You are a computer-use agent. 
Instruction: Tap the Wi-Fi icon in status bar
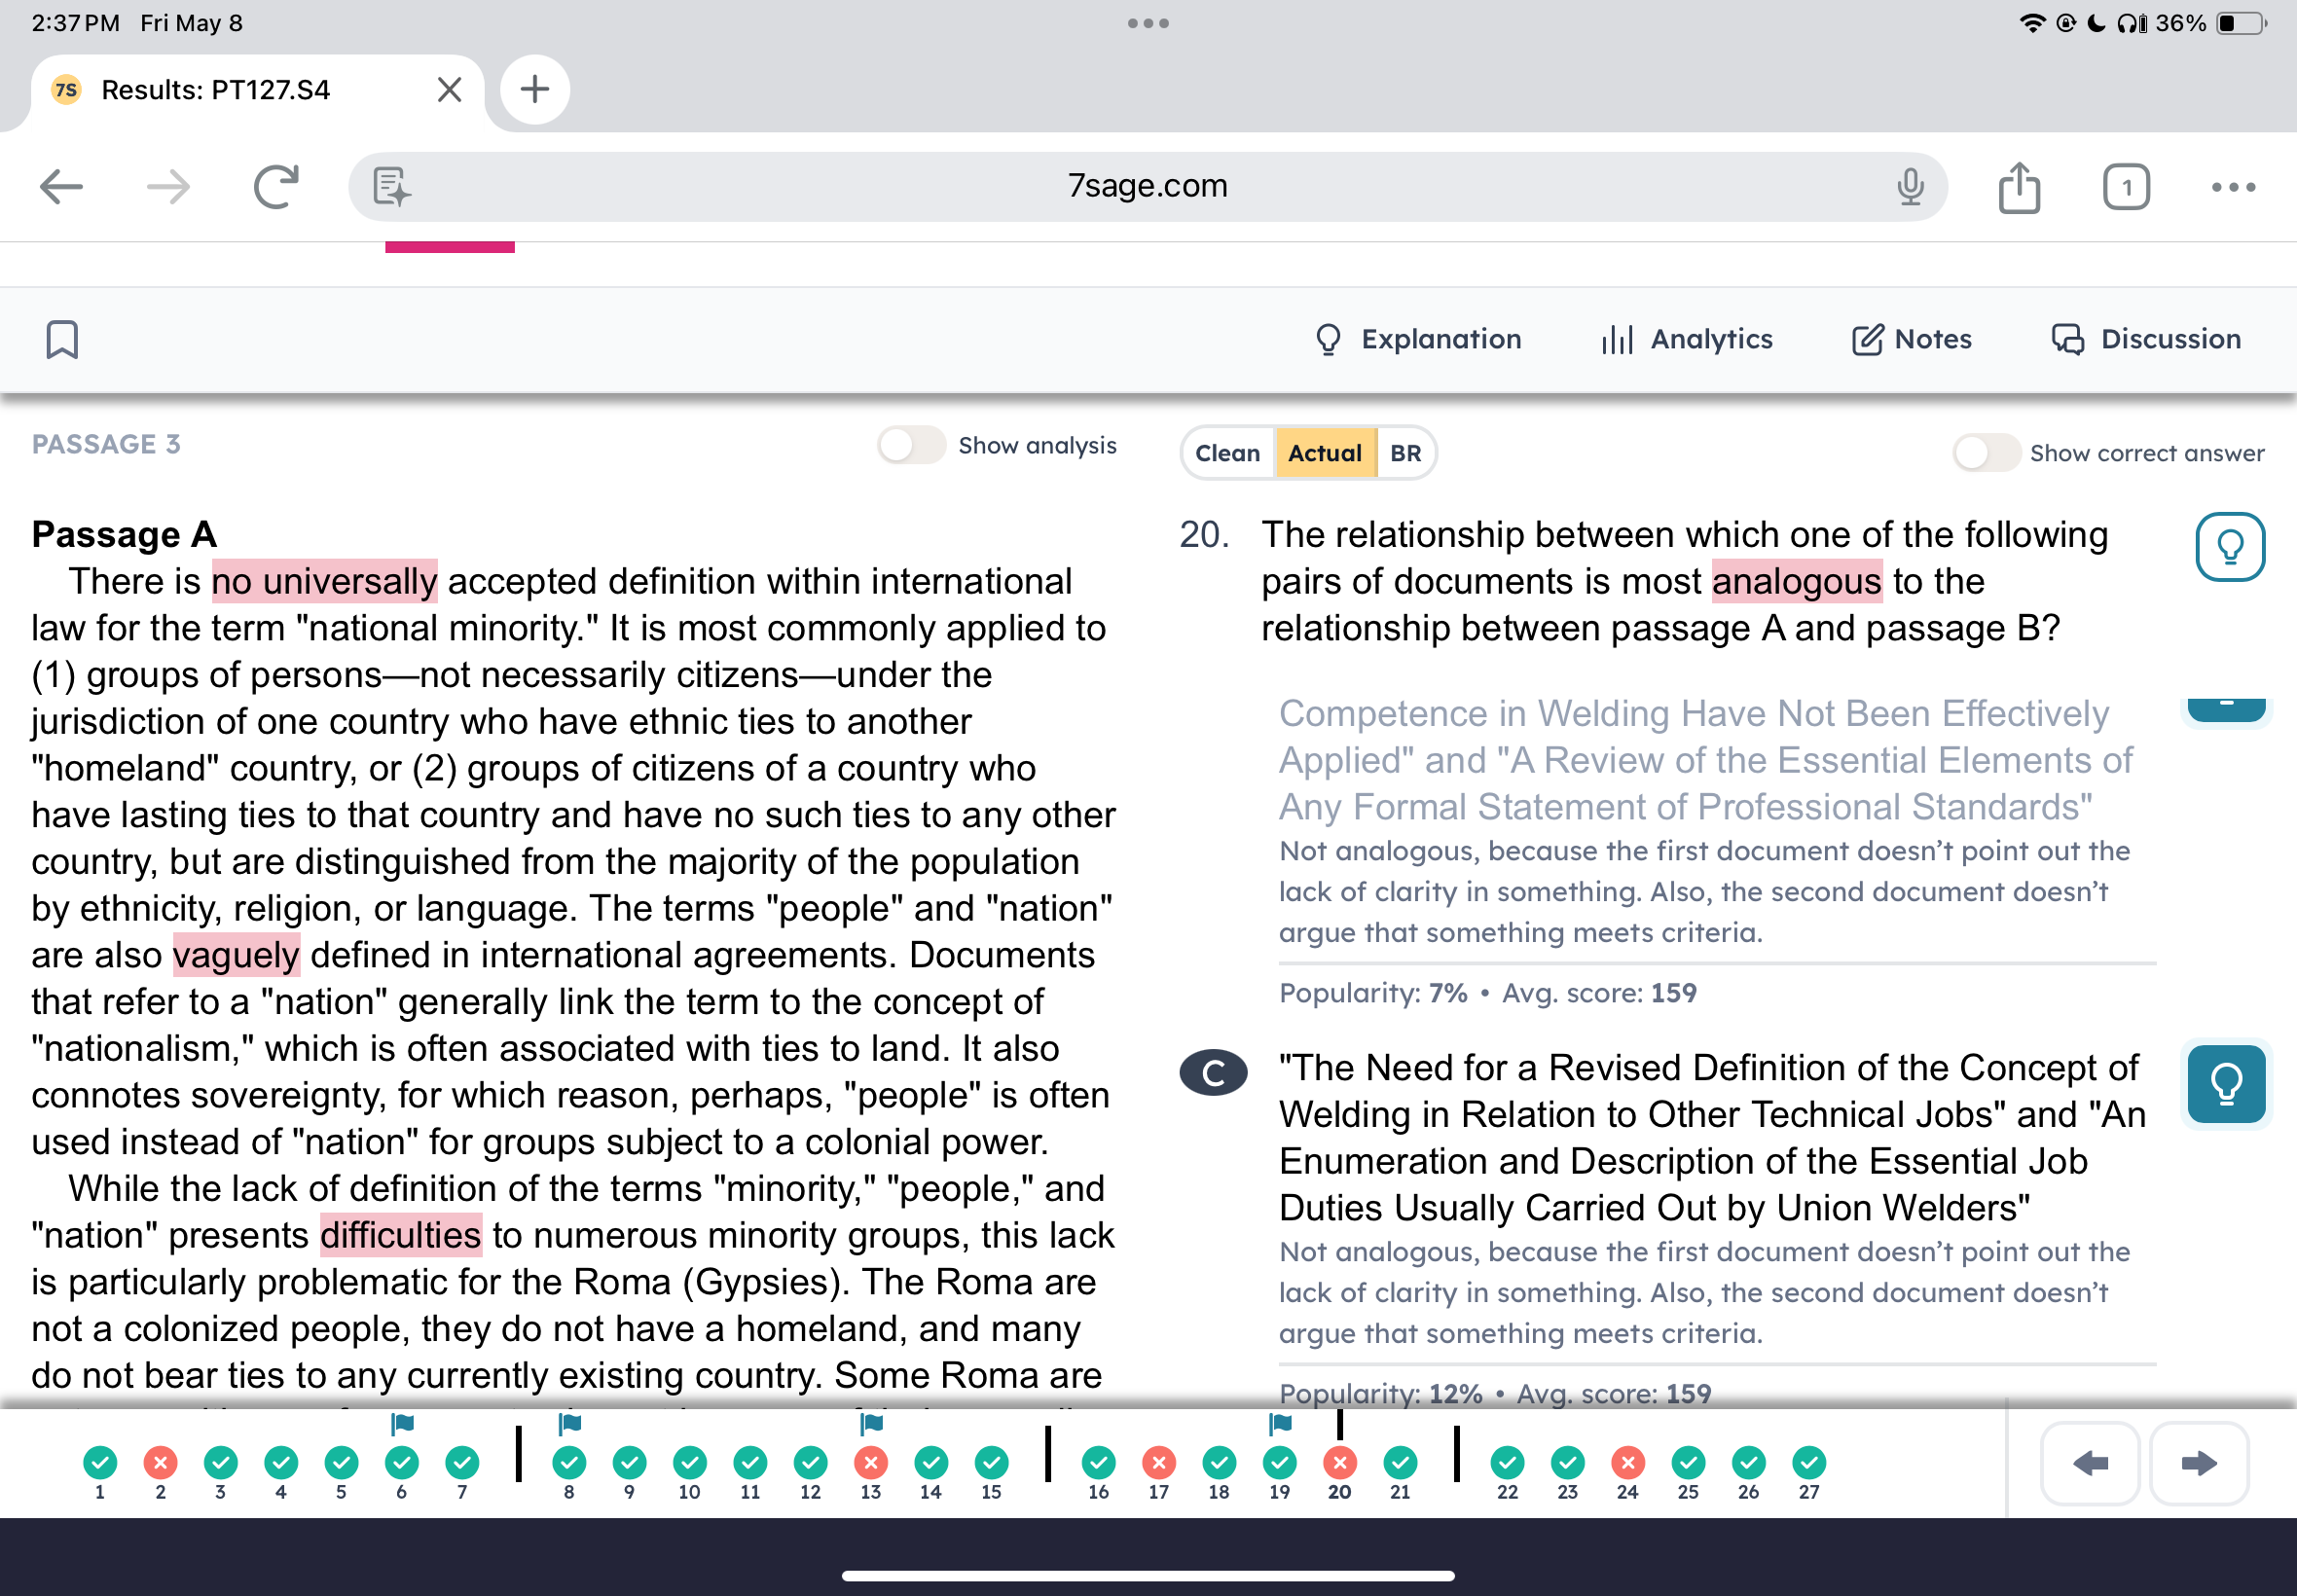coord(2032,23)
